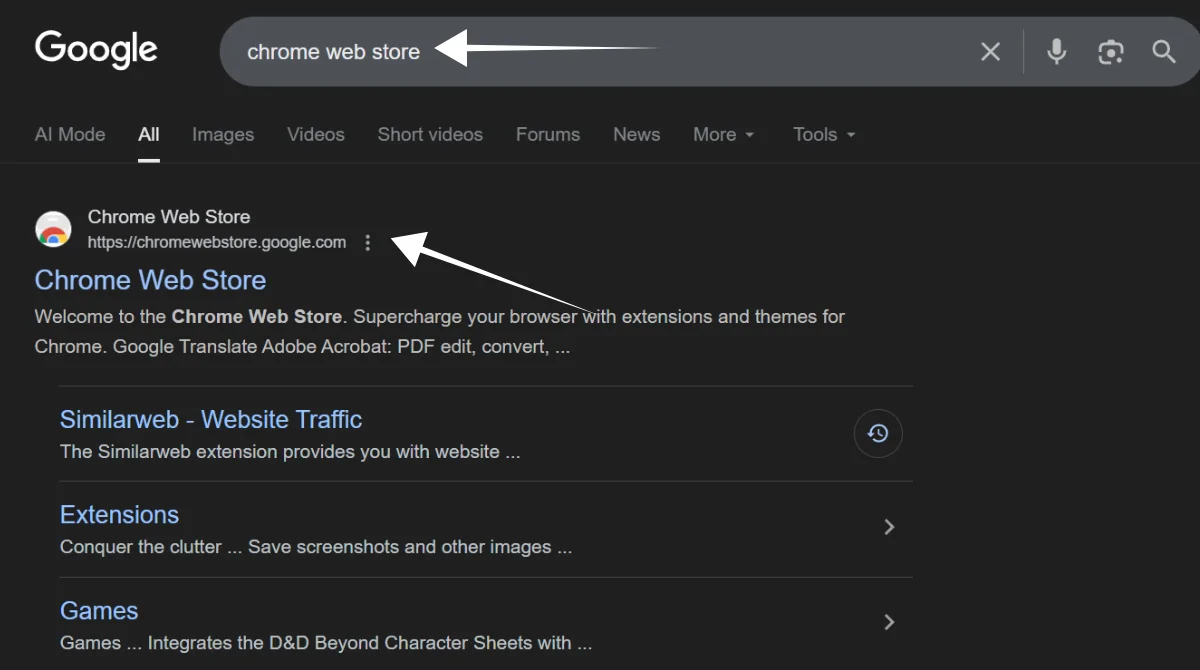This screenshot has height=670, width=1200.
Task: Click the chromewebstore.google.com URL
Action: 217,242
